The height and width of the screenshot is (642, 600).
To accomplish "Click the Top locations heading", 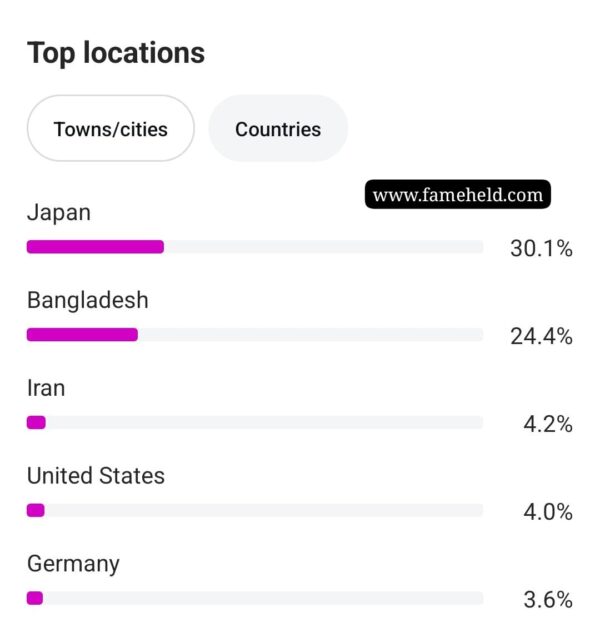I will (116, 54).
